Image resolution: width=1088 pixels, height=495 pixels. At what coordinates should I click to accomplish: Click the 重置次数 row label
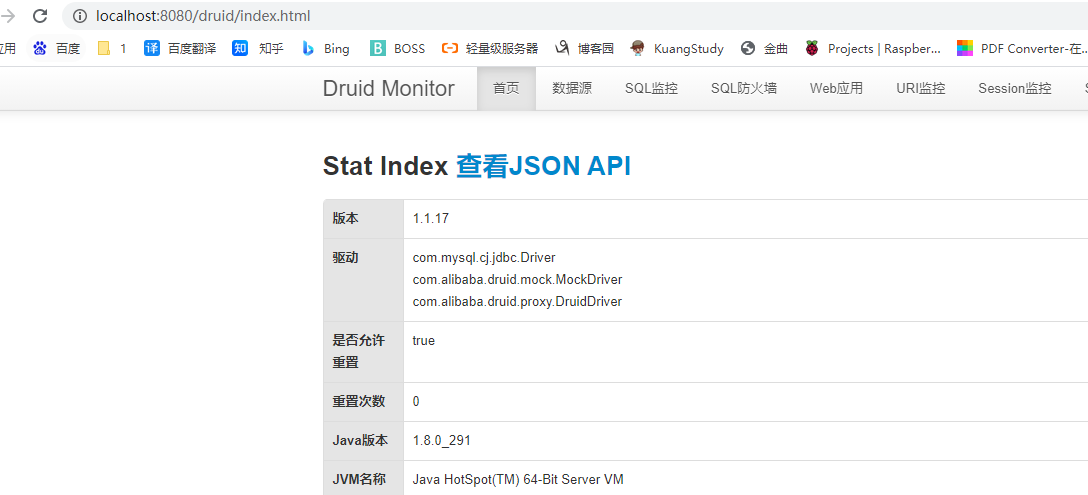(359, 402)
